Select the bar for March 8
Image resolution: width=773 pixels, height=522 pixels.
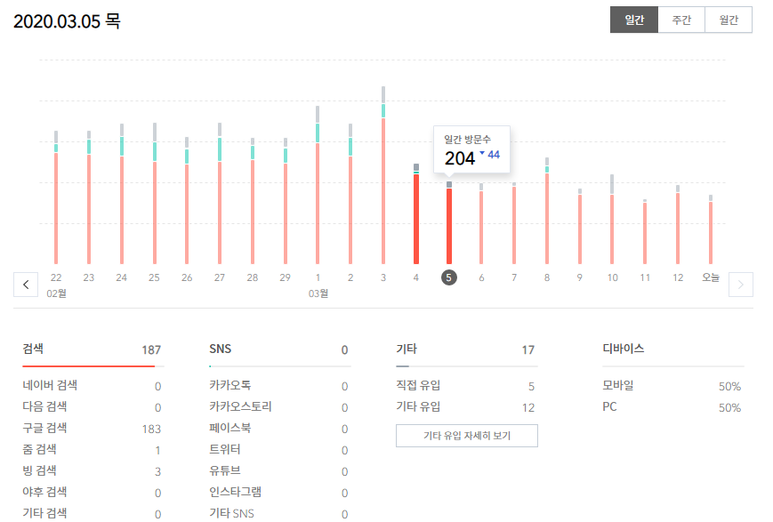coord(547,211)
